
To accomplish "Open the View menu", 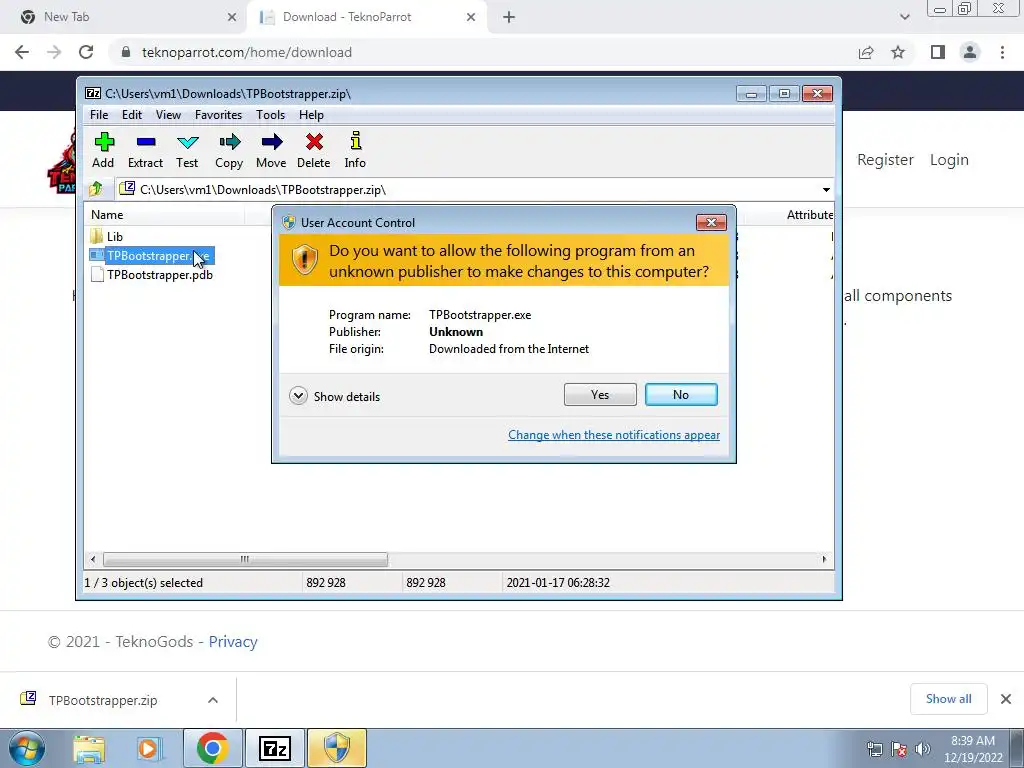I will coord(168,115).
